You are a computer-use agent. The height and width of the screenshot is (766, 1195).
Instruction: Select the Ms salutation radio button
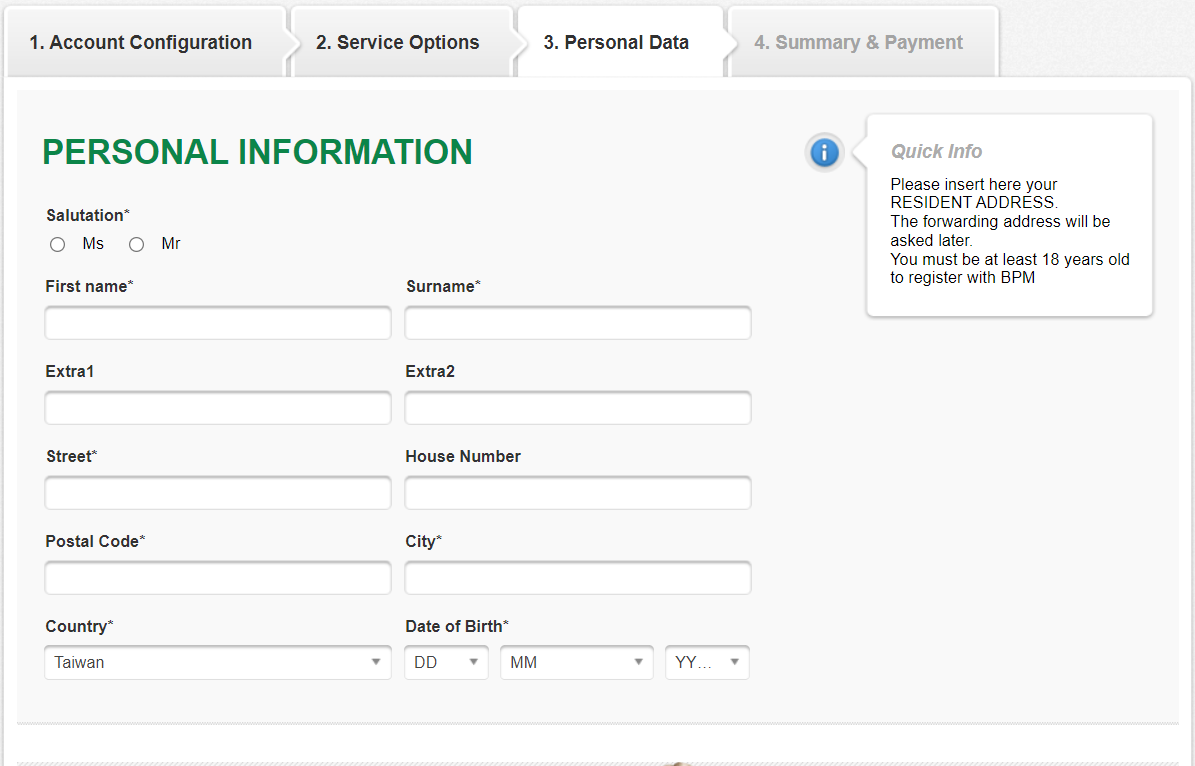pos(58,244)
